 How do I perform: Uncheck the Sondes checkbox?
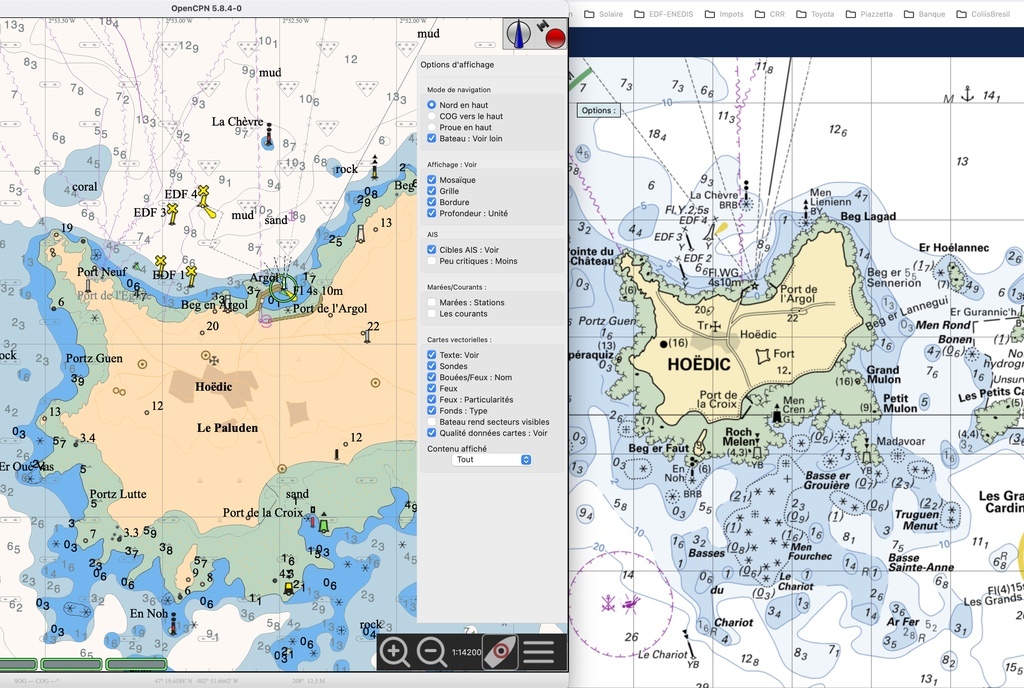pos(432,366)
